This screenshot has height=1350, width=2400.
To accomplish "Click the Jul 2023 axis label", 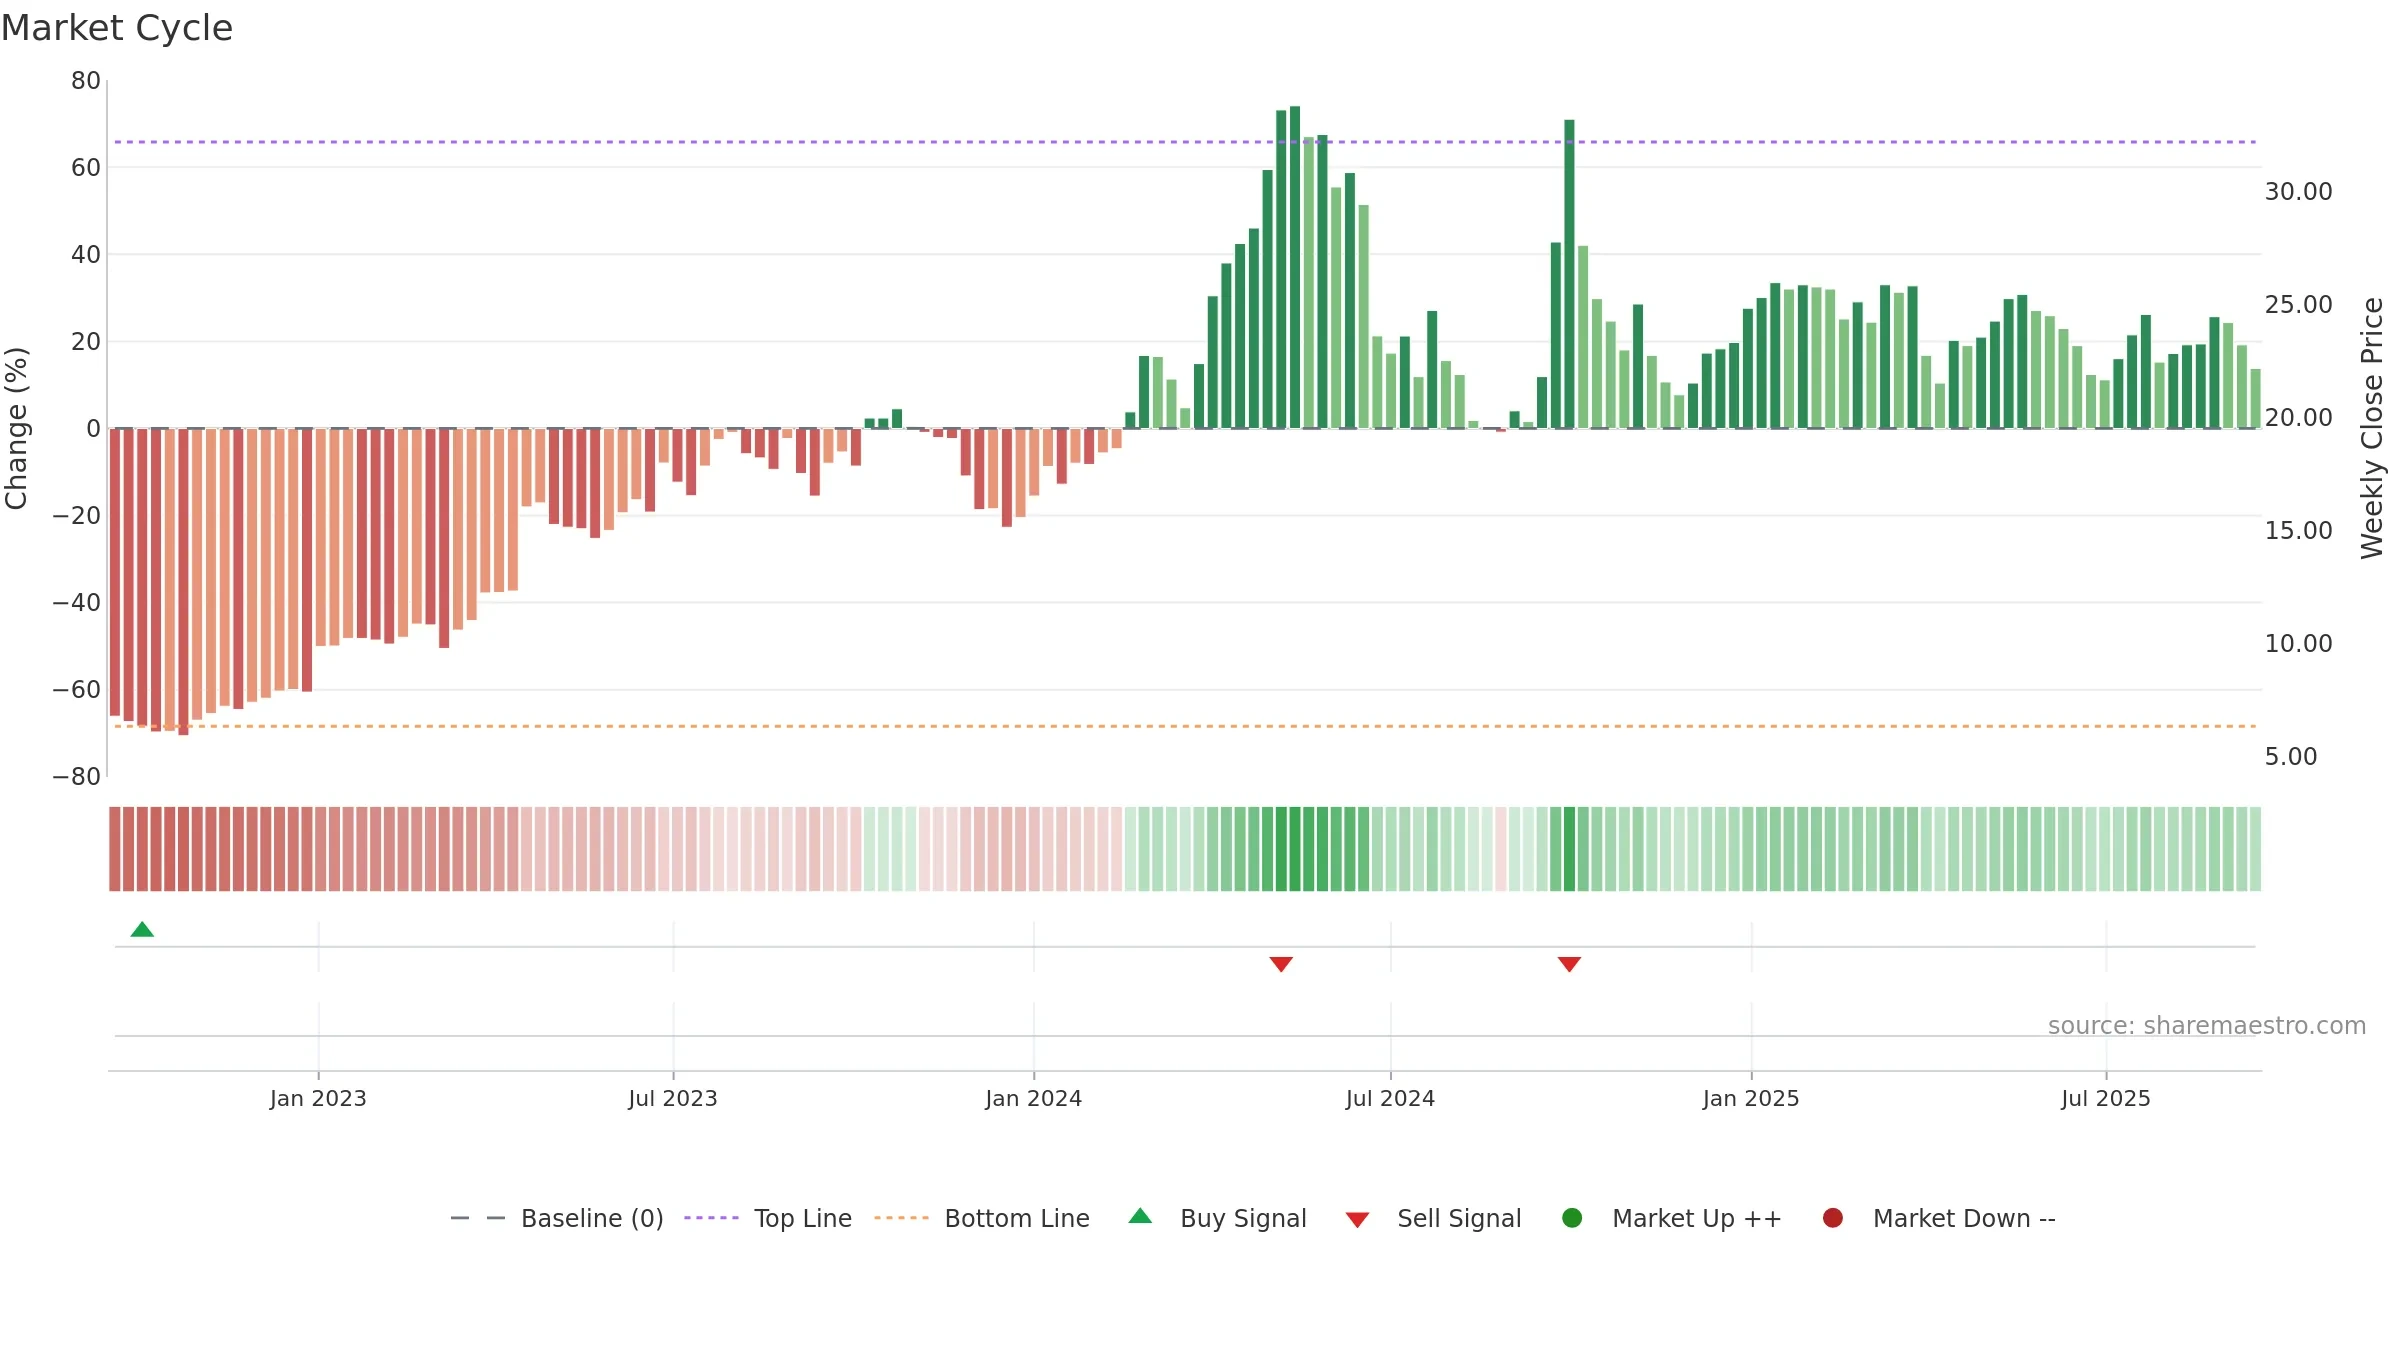I will pos(673,1098).
